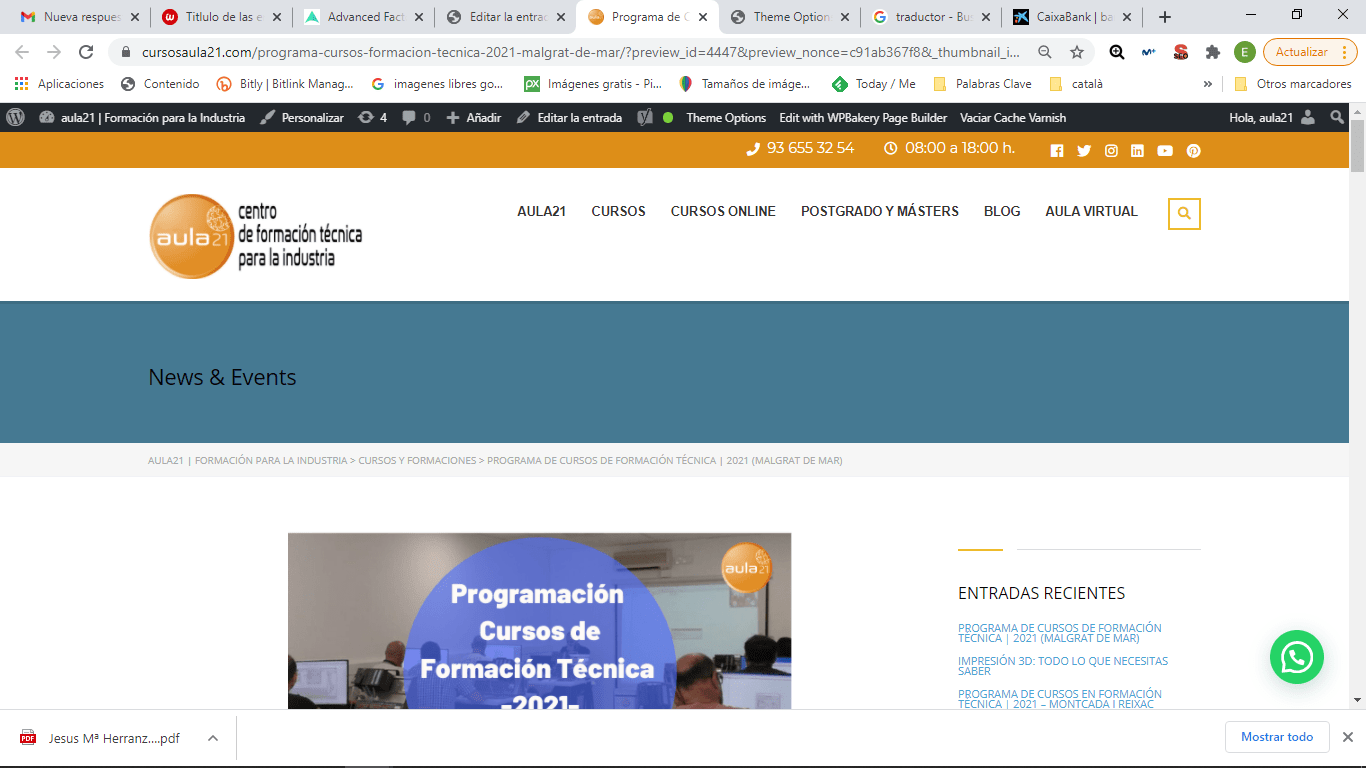The height and width of the screenshot is (768, 1366).
Task: Click the Programación Cursos featured image
Action: point(539,621)
